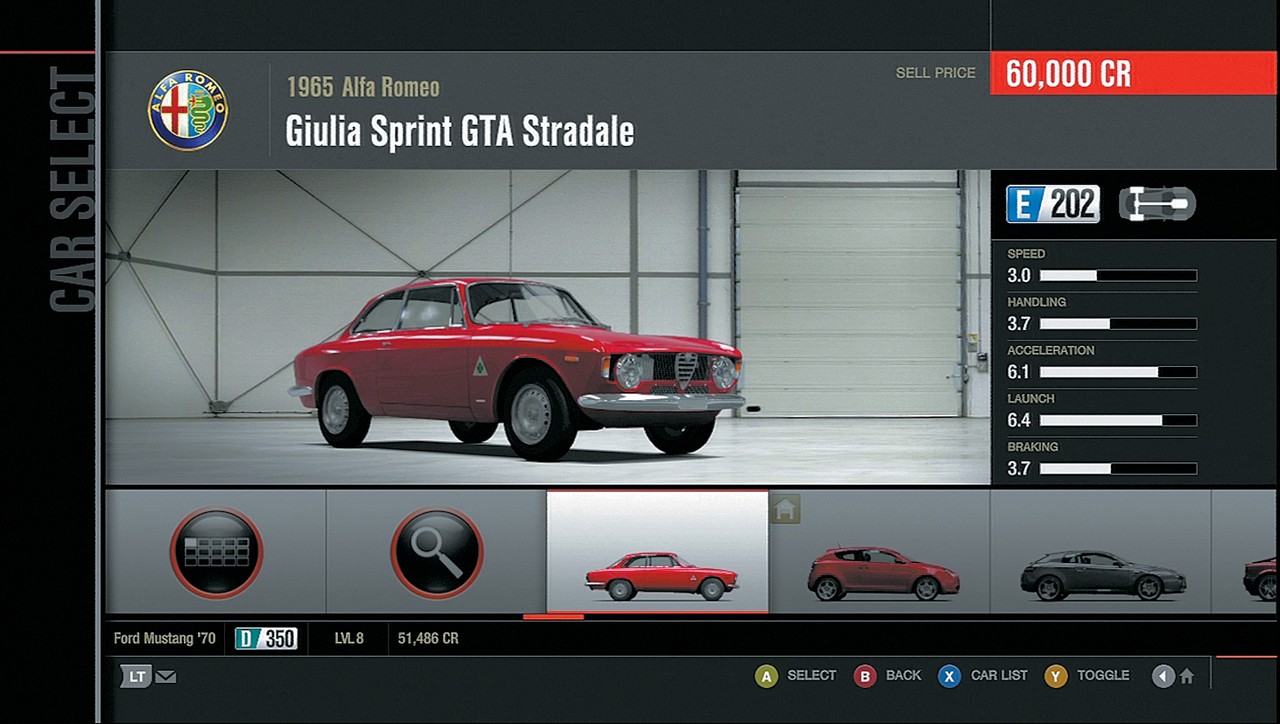Image resolution: width=1280 pixels, height=724 pixels.
Task: Click the blue X Car List button
Action: pos(950,676)
